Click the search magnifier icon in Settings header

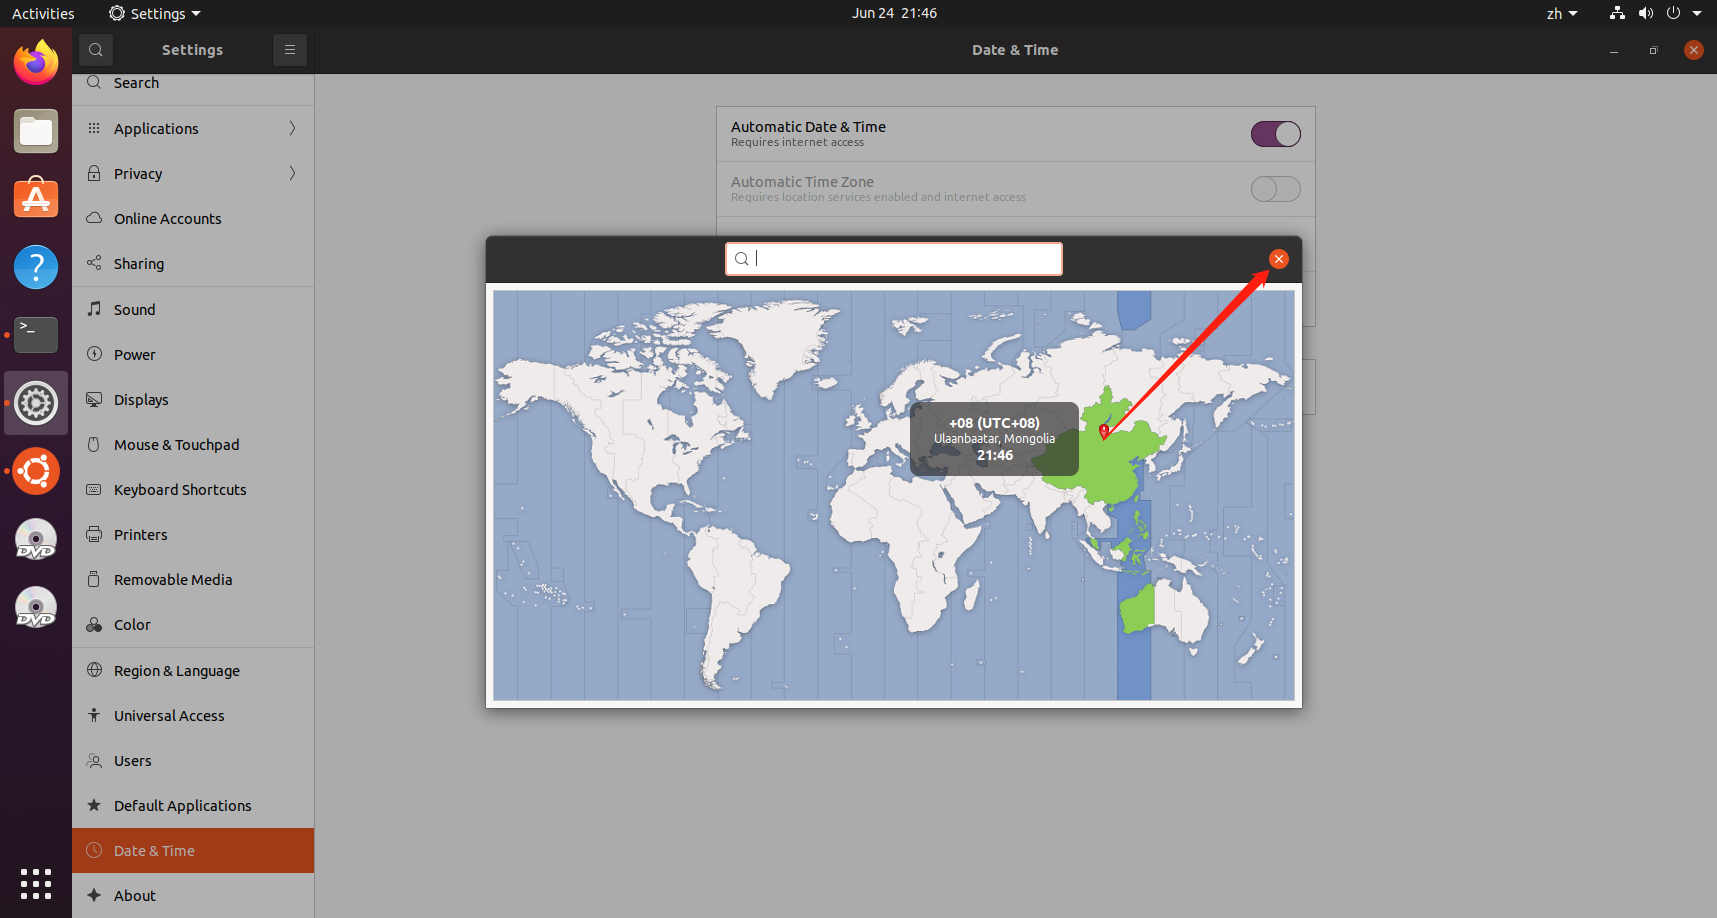click(x=96, y=50)
